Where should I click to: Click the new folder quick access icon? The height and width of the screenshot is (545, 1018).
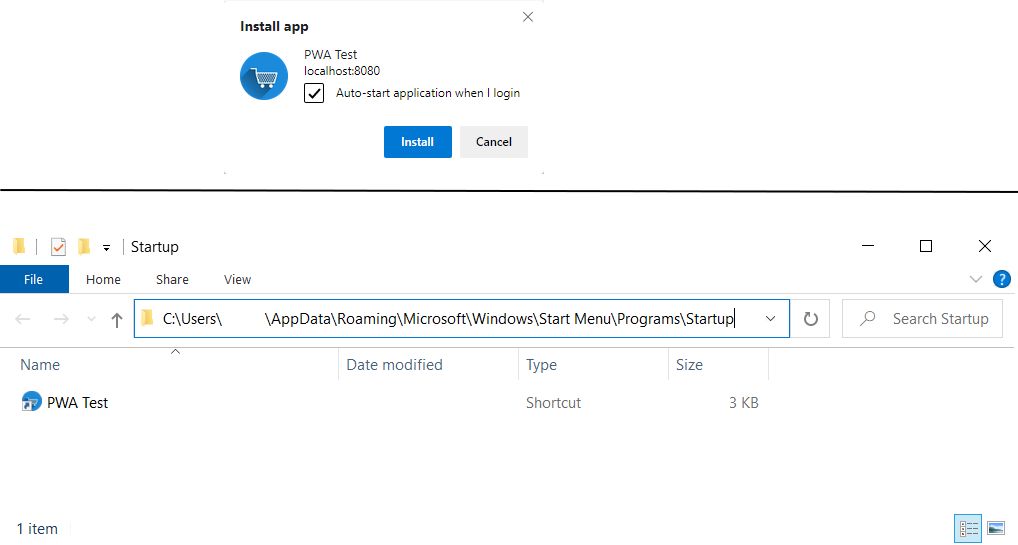click(84, 247)
